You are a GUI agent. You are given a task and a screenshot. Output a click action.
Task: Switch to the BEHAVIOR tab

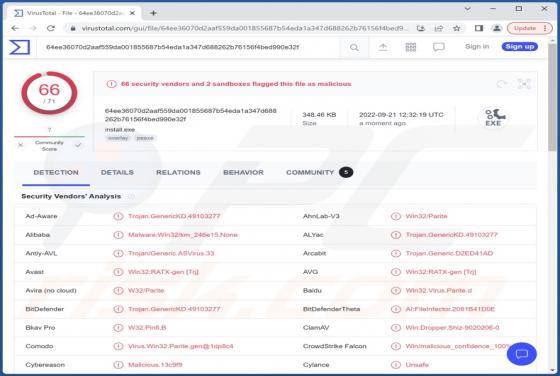pyautogui.click(x=243, y=172)
